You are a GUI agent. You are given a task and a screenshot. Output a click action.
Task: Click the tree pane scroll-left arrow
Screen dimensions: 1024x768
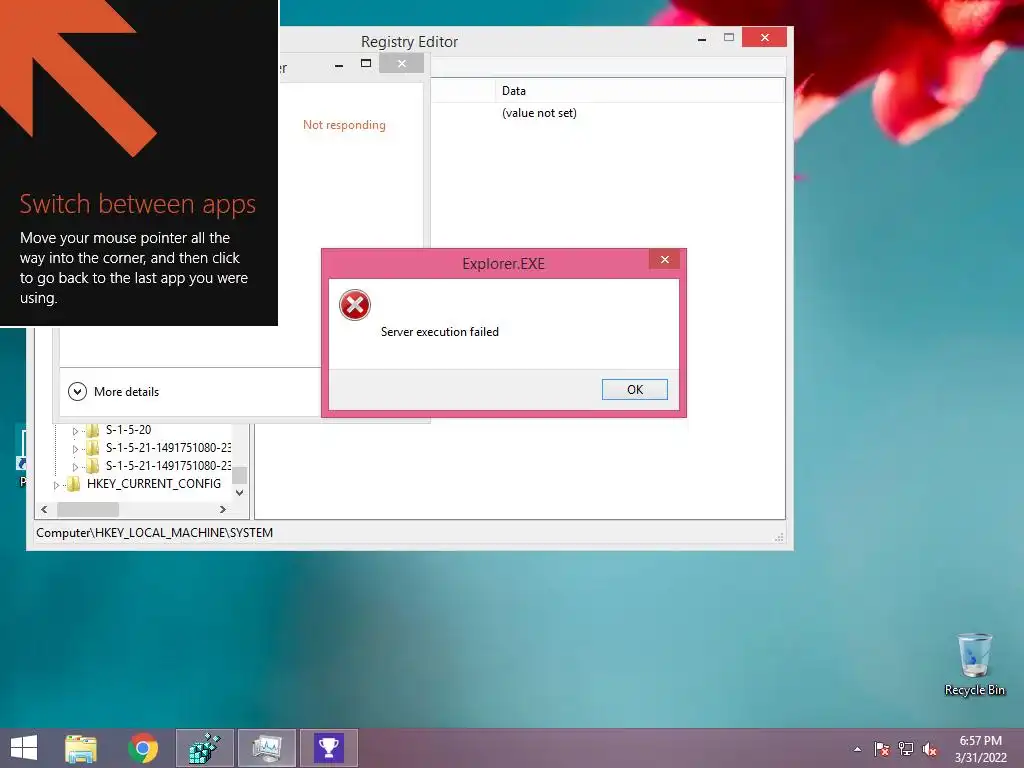pyautogui.click(x=44, y=509)
